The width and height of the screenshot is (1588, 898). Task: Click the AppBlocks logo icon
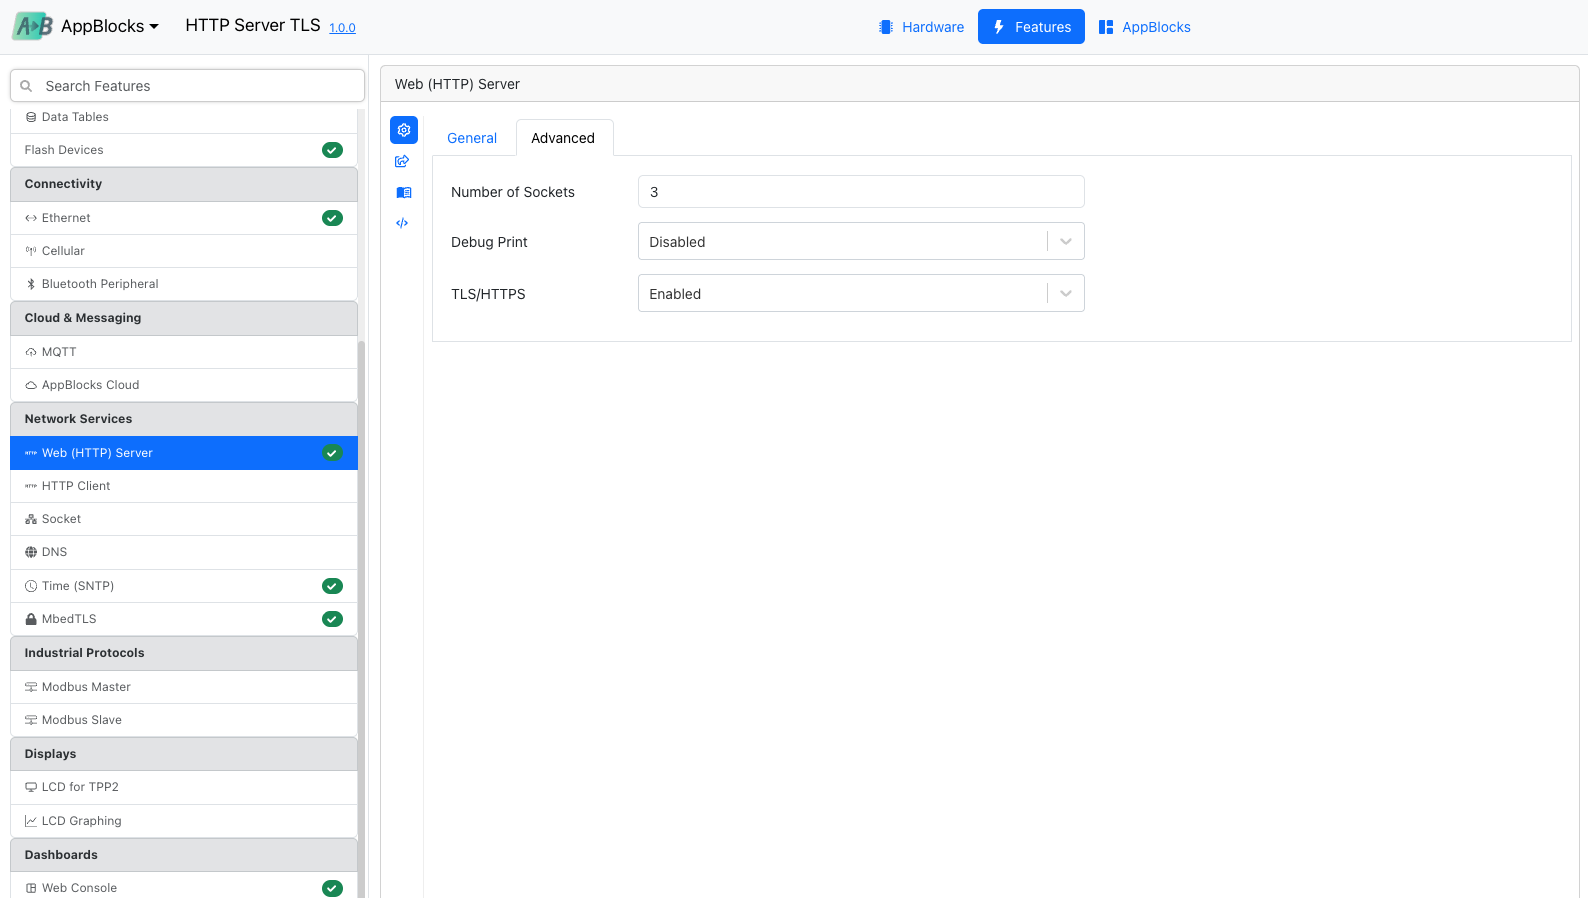(32, 26)
